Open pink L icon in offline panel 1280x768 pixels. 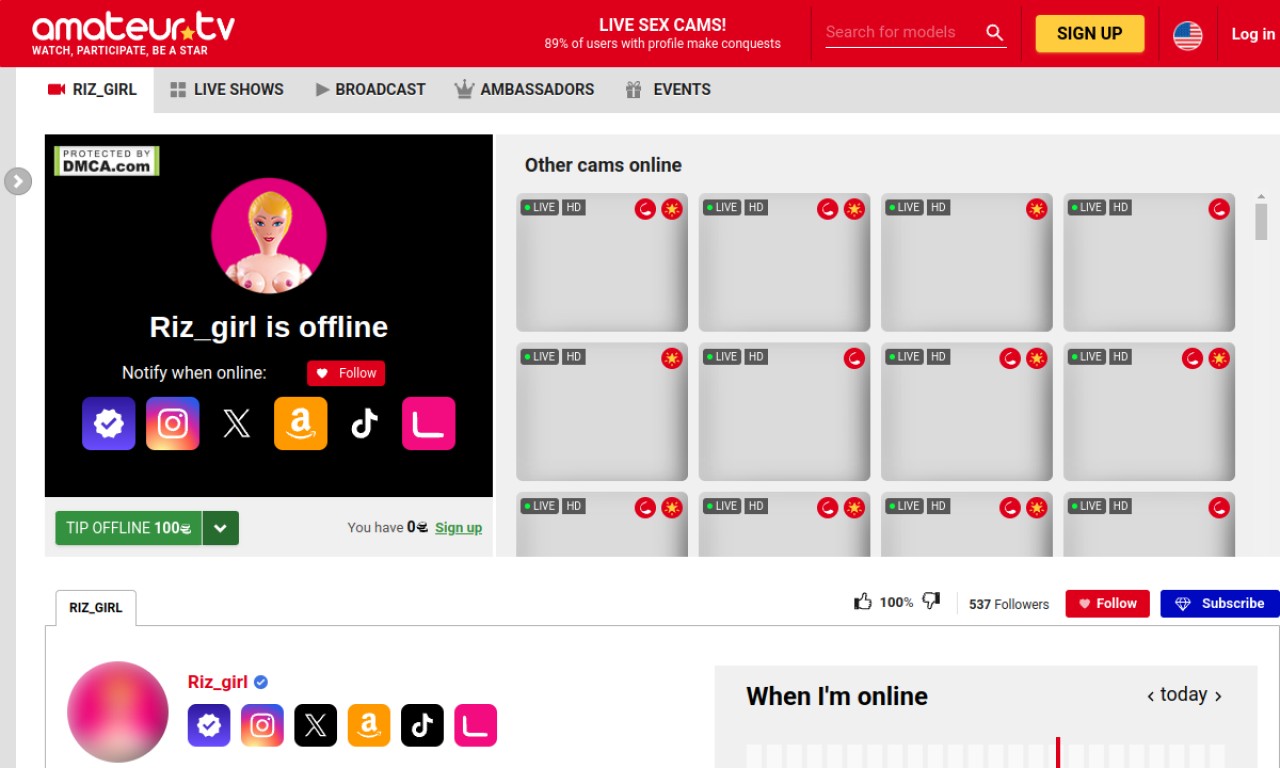429,424
